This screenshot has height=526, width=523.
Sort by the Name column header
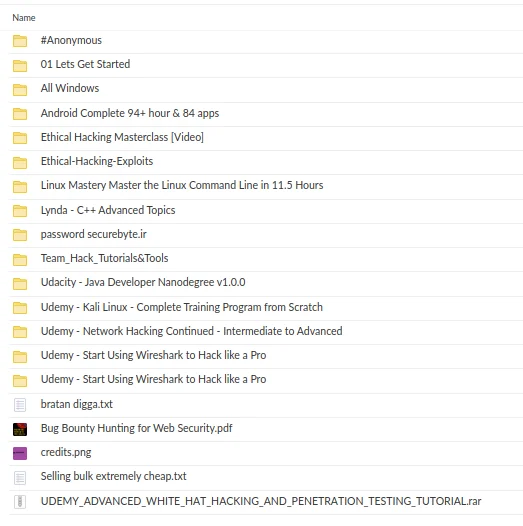[x=24, y=18]
